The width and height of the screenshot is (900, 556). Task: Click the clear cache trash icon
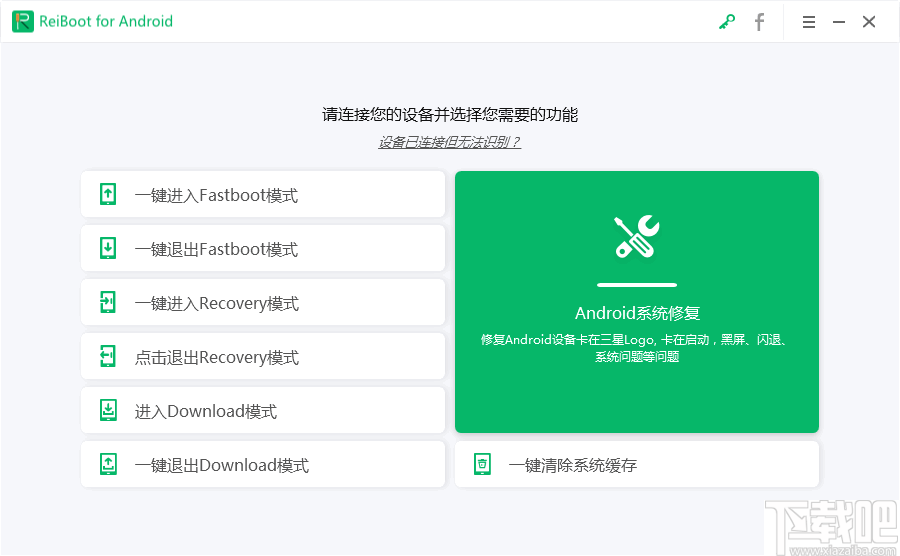pos(482,464)
